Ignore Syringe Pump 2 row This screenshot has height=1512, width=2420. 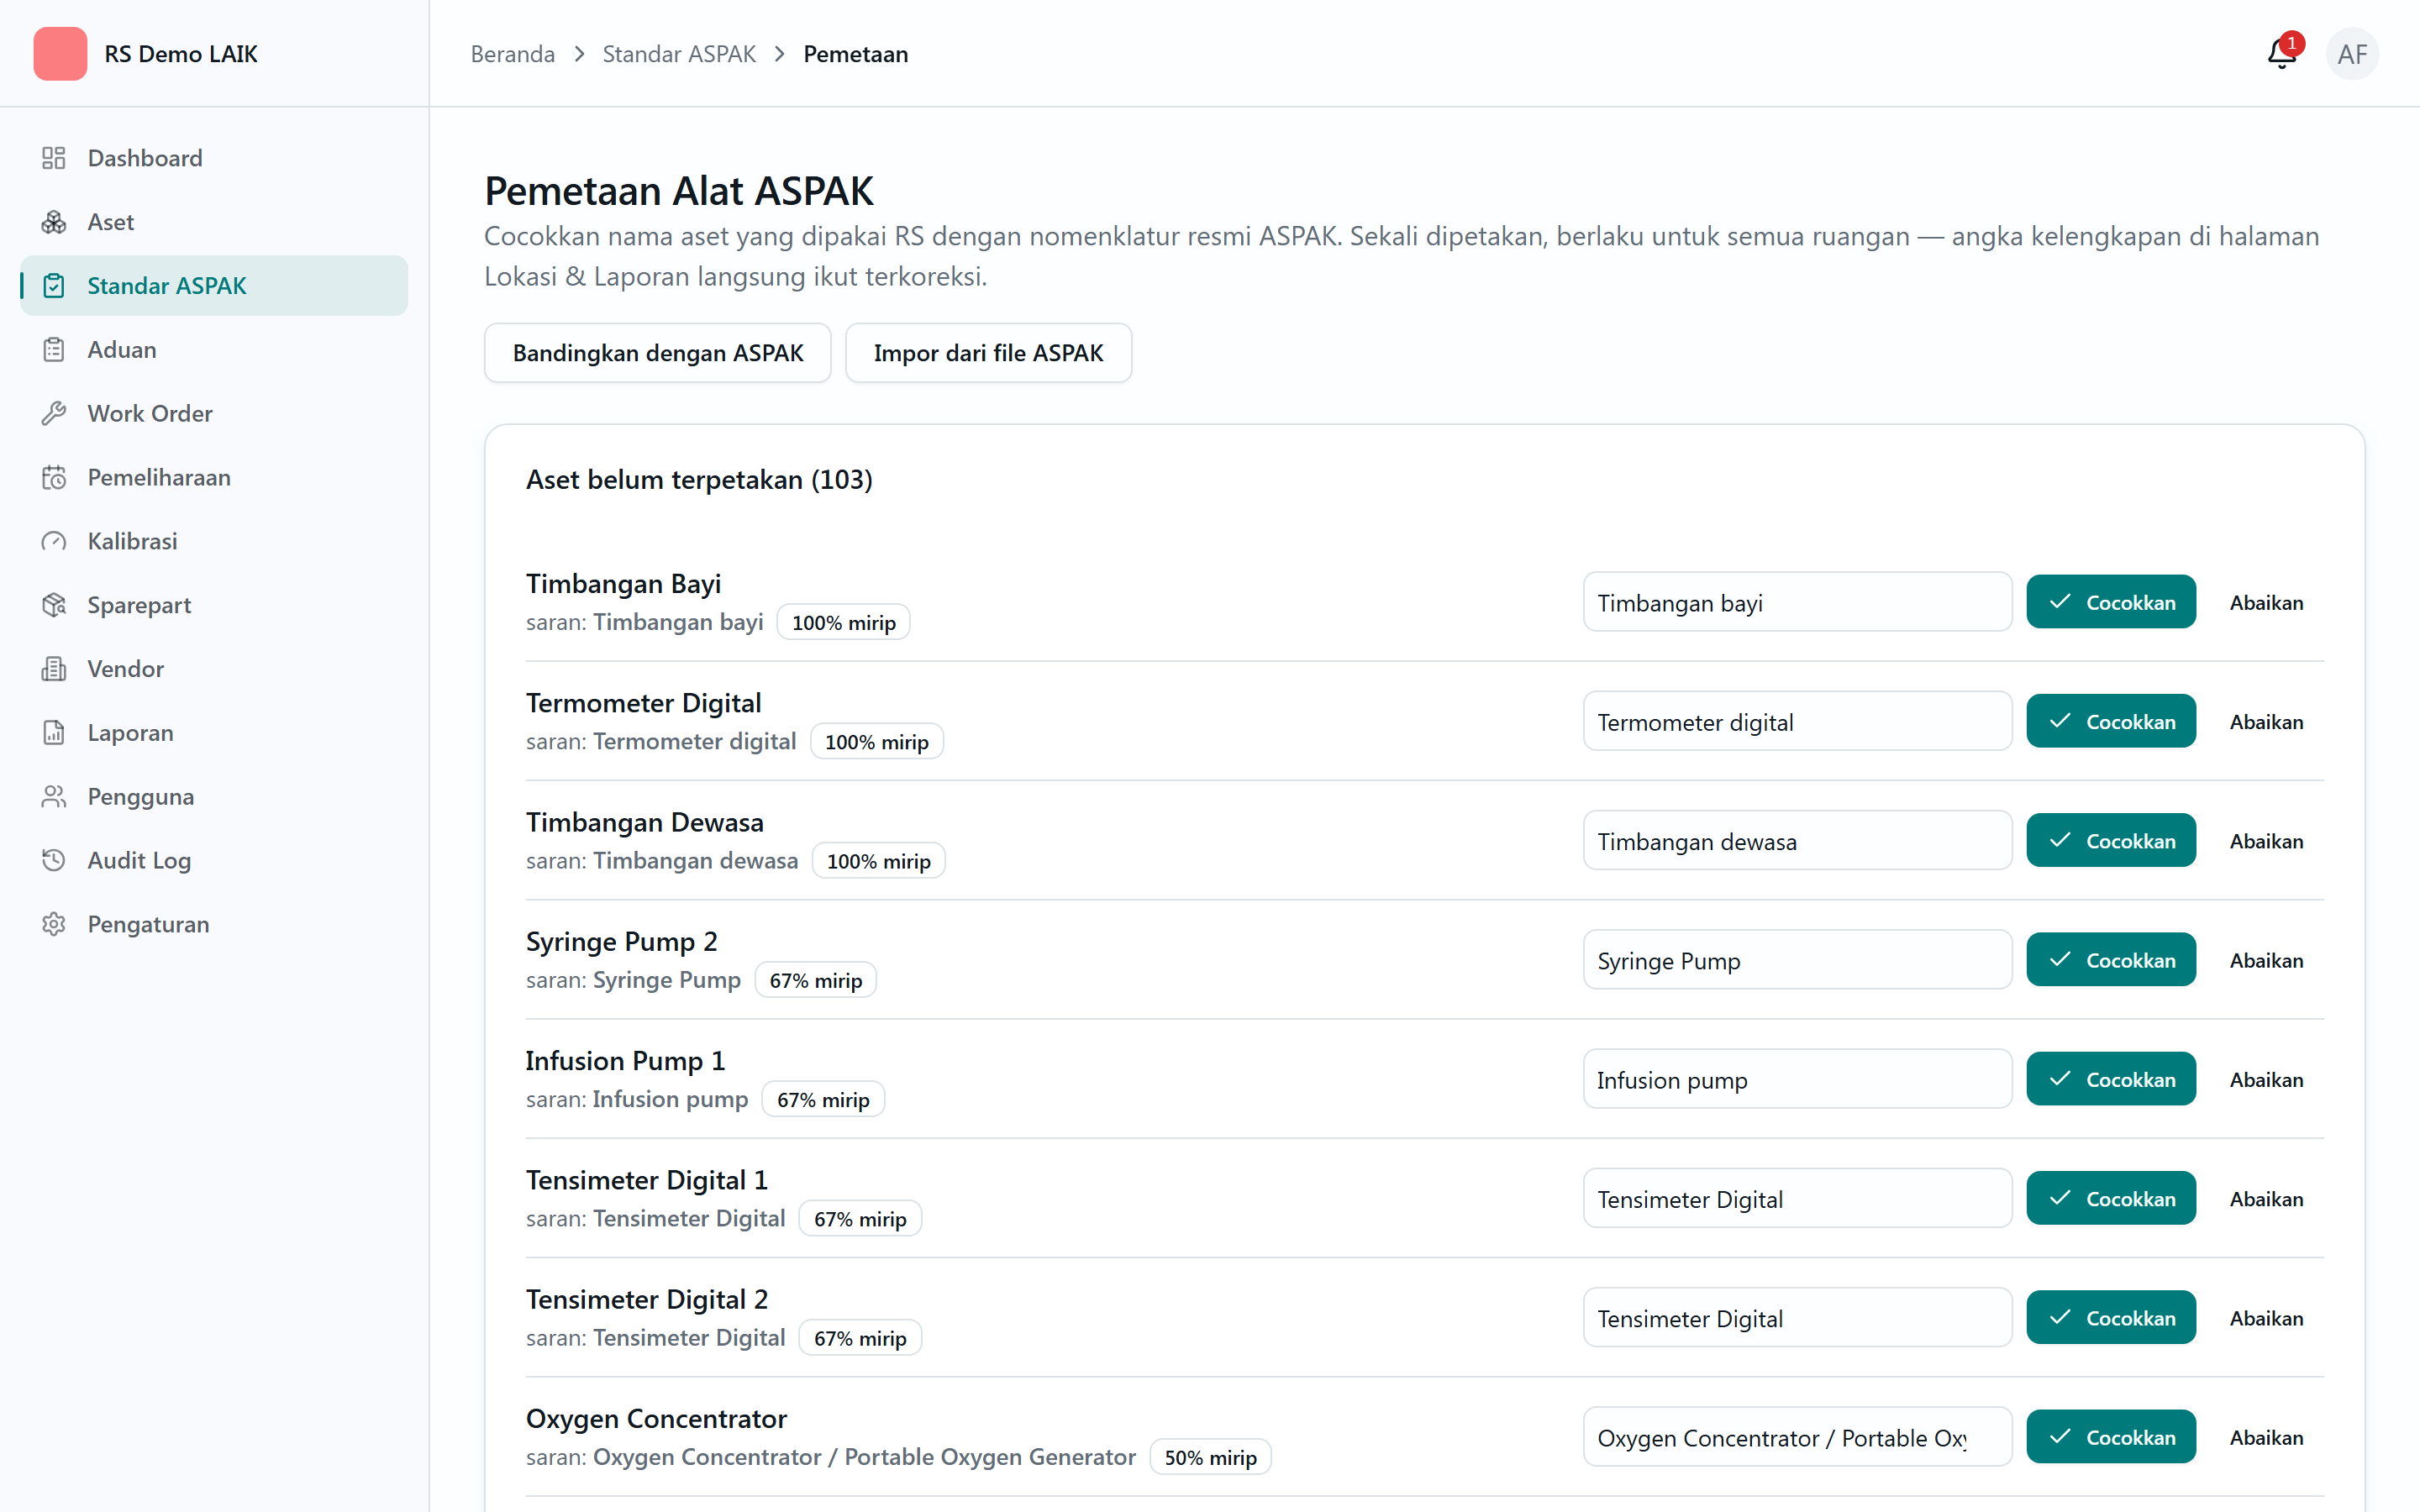click(2266, 960)
